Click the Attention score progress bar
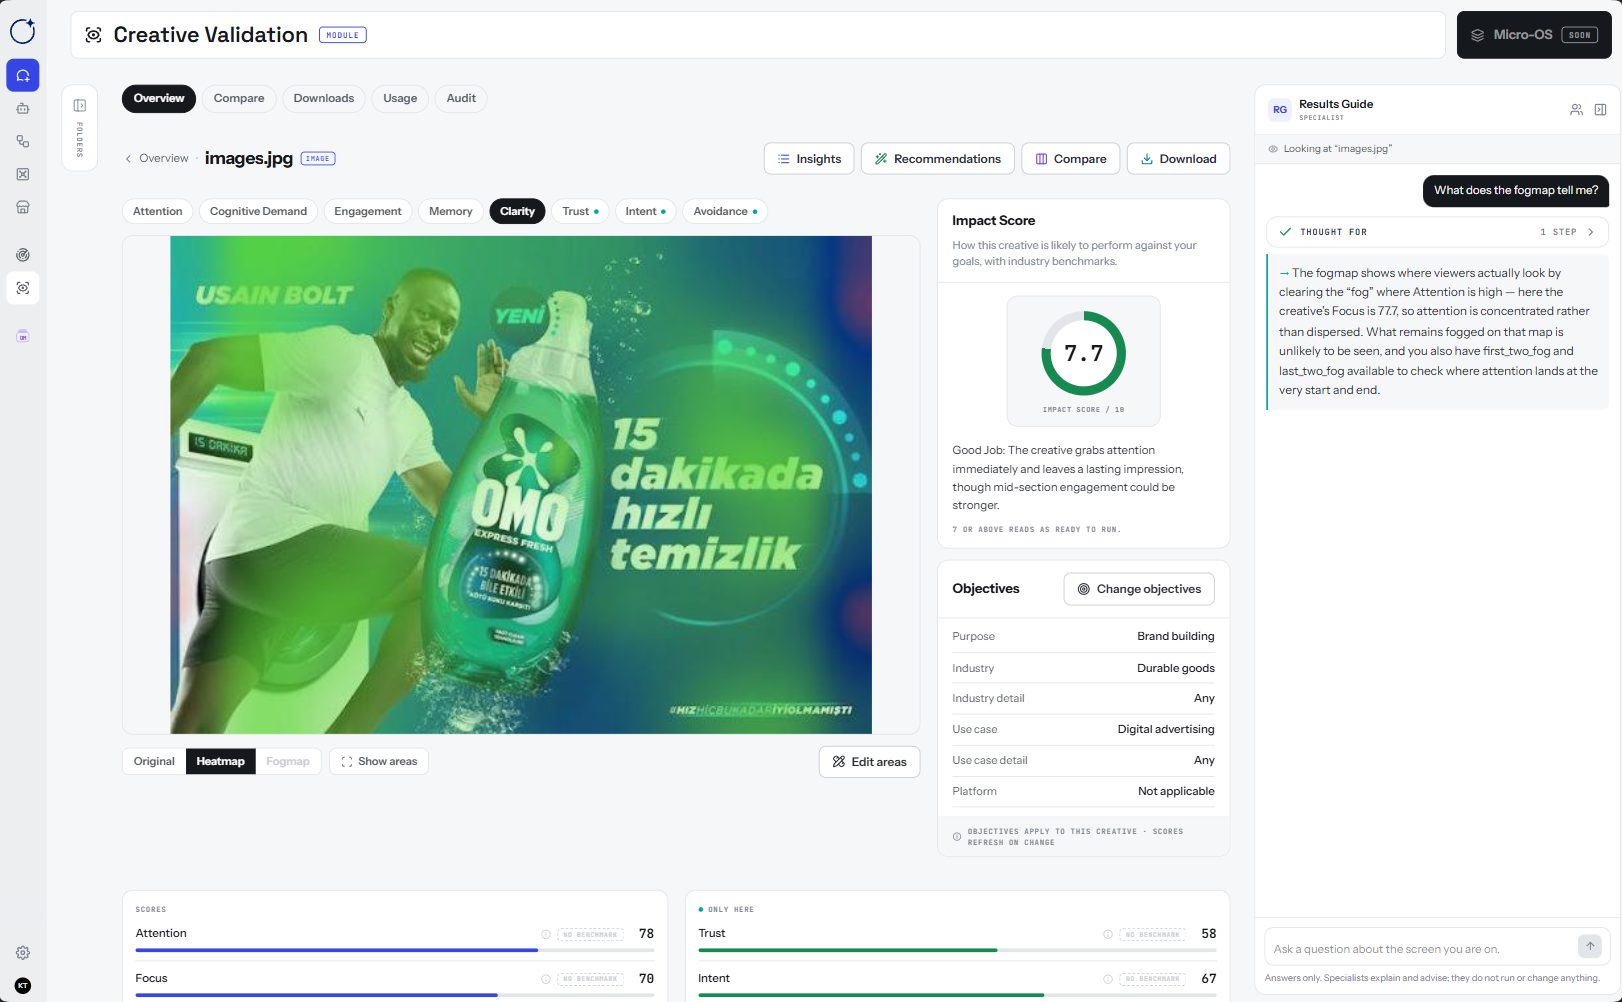 [395, 950]
